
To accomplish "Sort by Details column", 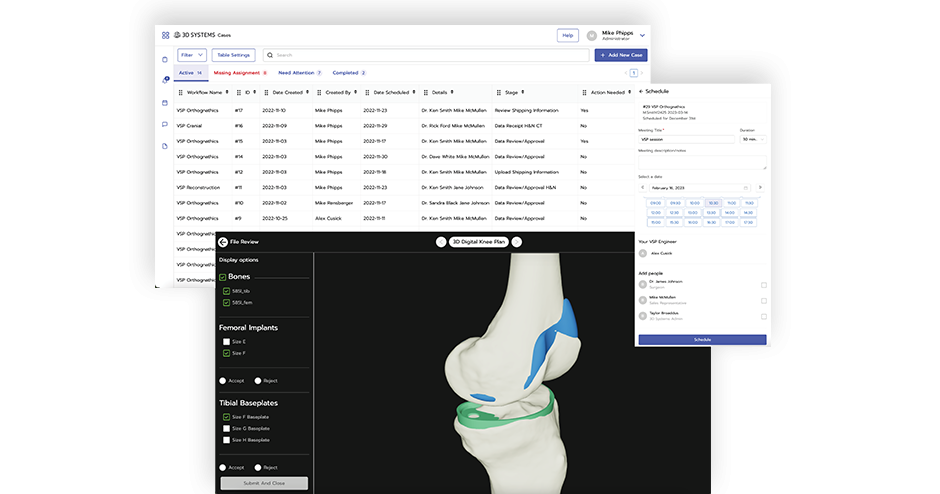I will (x=452, y=92).
